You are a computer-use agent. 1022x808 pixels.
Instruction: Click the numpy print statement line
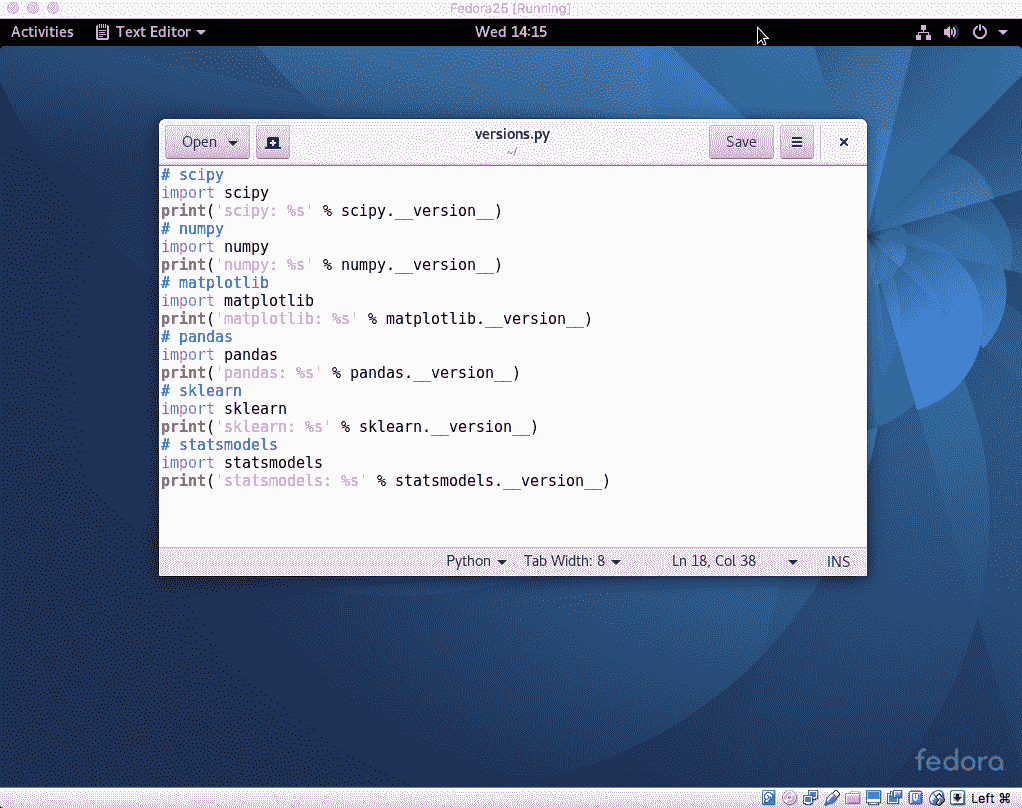(x=332, y=265)
